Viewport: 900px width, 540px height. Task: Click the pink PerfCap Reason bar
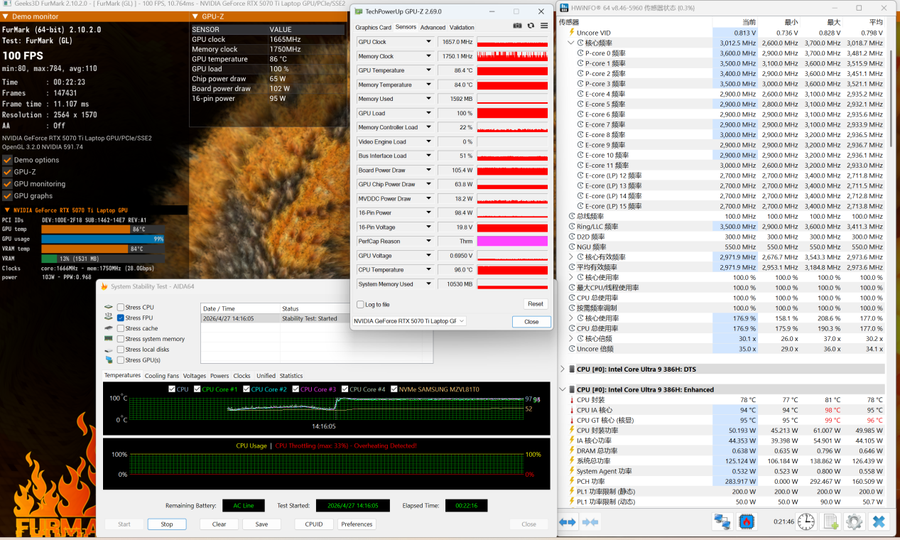pyautogui.click(x=512, y=241)
